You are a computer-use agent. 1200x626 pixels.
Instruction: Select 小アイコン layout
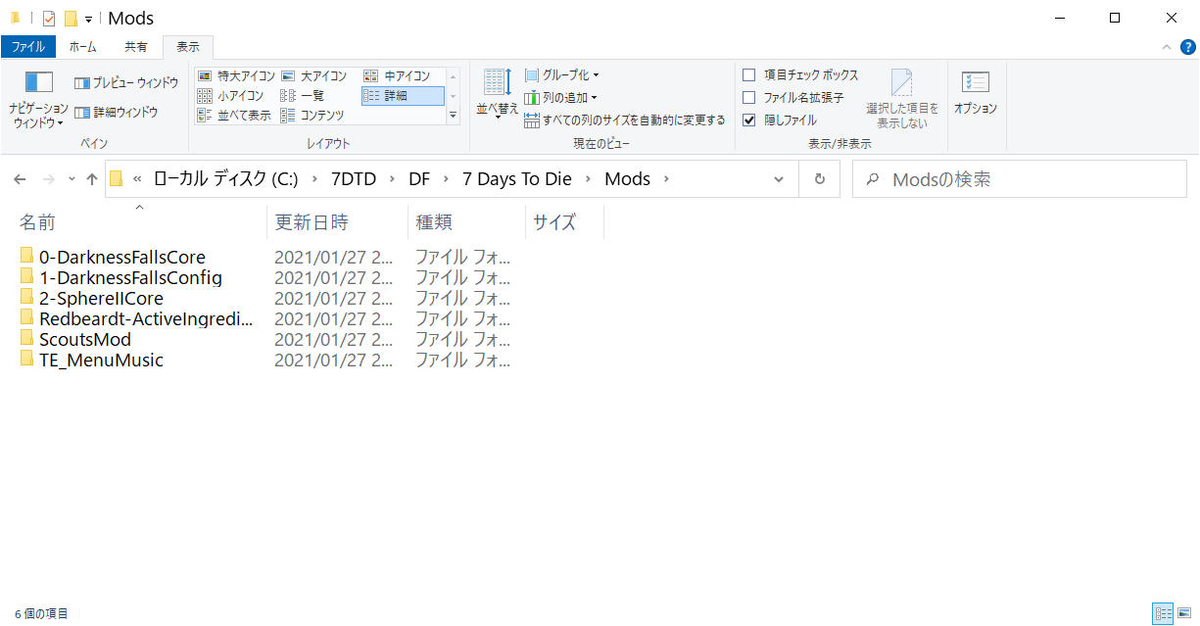230,96
